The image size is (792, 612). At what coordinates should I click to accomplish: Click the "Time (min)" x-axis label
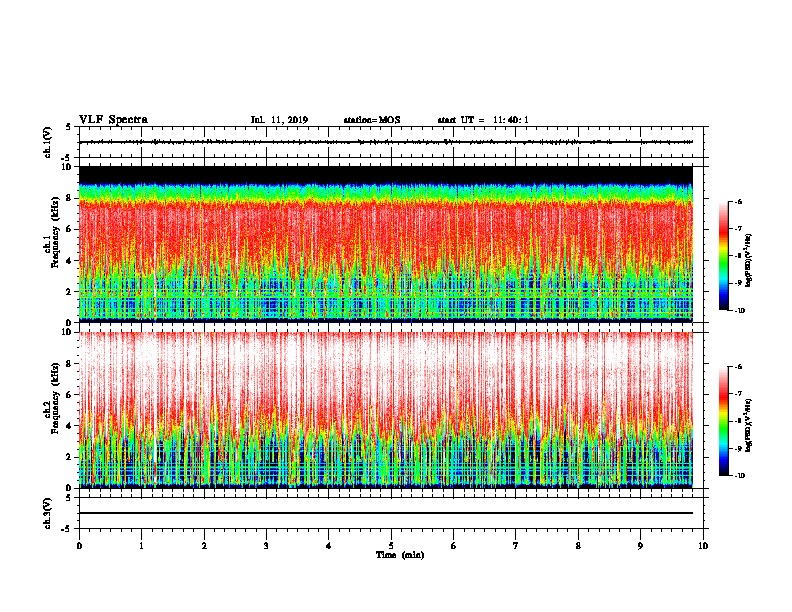click(400, 555)
